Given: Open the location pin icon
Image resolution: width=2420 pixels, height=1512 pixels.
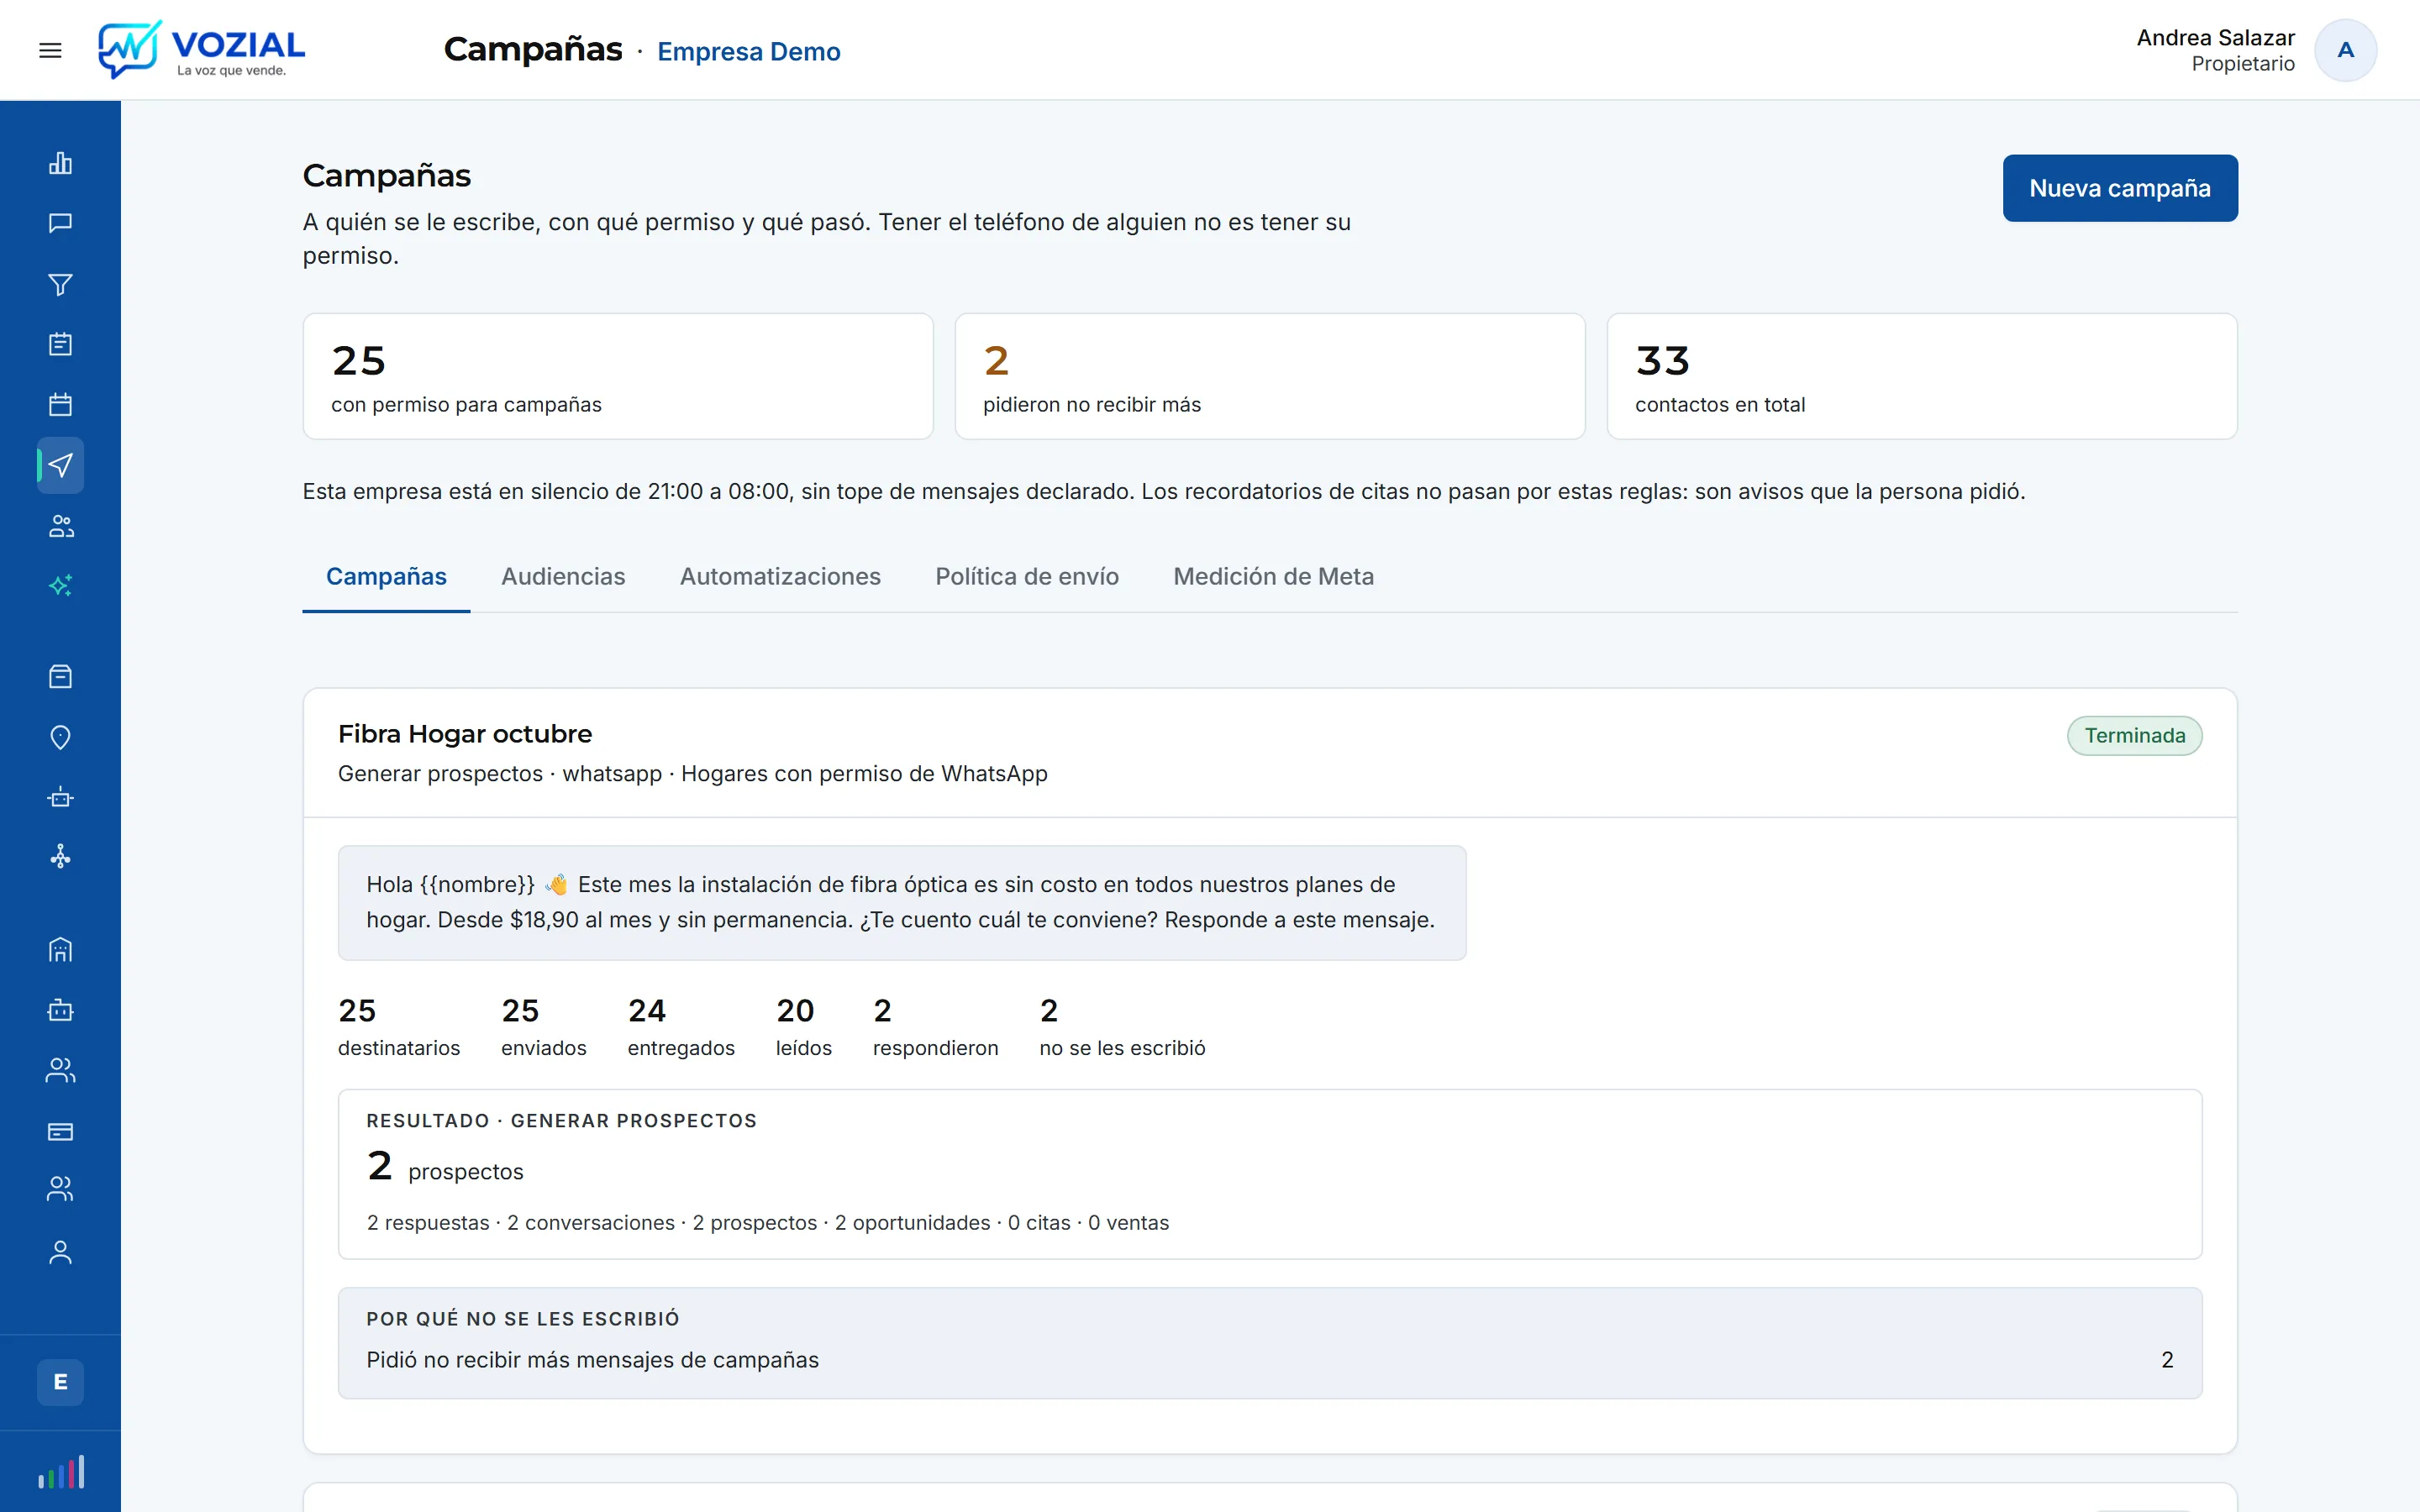Looking at the screenshot, I should click(60, 737).
